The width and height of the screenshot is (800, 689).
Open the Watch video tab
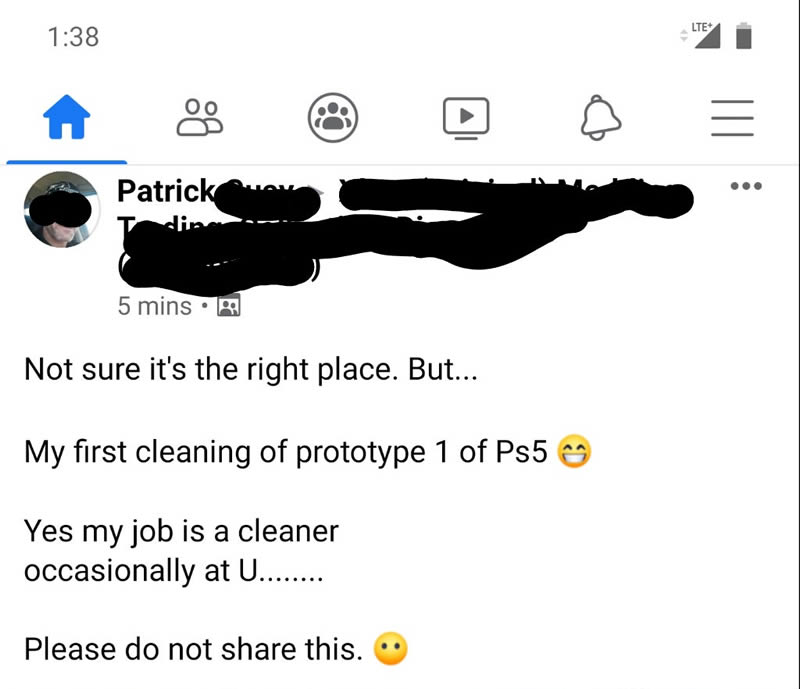pos(466,117)
